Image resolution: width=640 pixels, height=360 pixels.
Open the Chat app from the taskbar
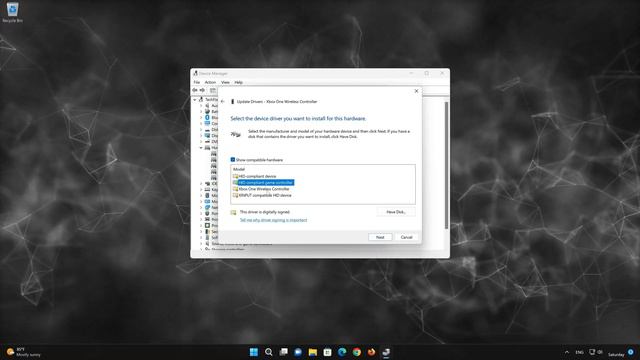pyautogui.click(x=298, y=352)
